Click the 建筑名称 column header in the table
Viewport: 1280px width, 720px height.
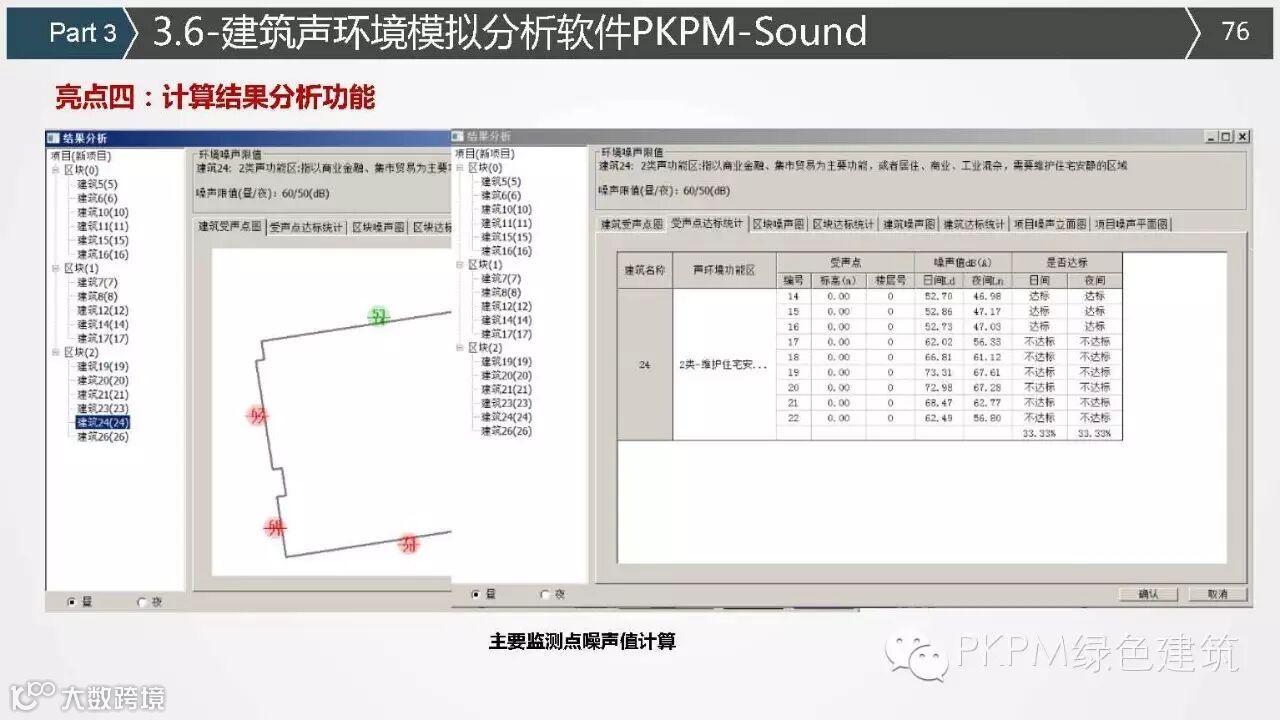click(x=645, y=271)
